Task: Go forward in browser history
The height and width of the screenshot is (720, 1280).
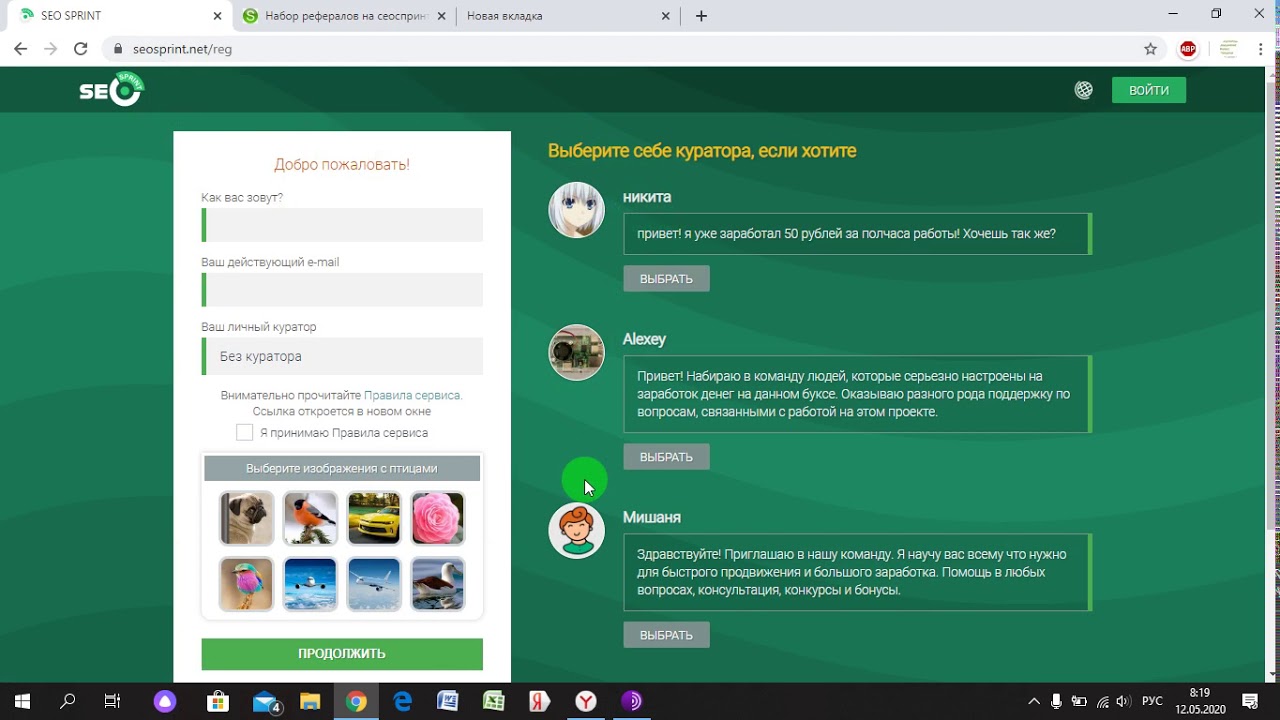Action: pyautogui.click(x=50, y=48)
